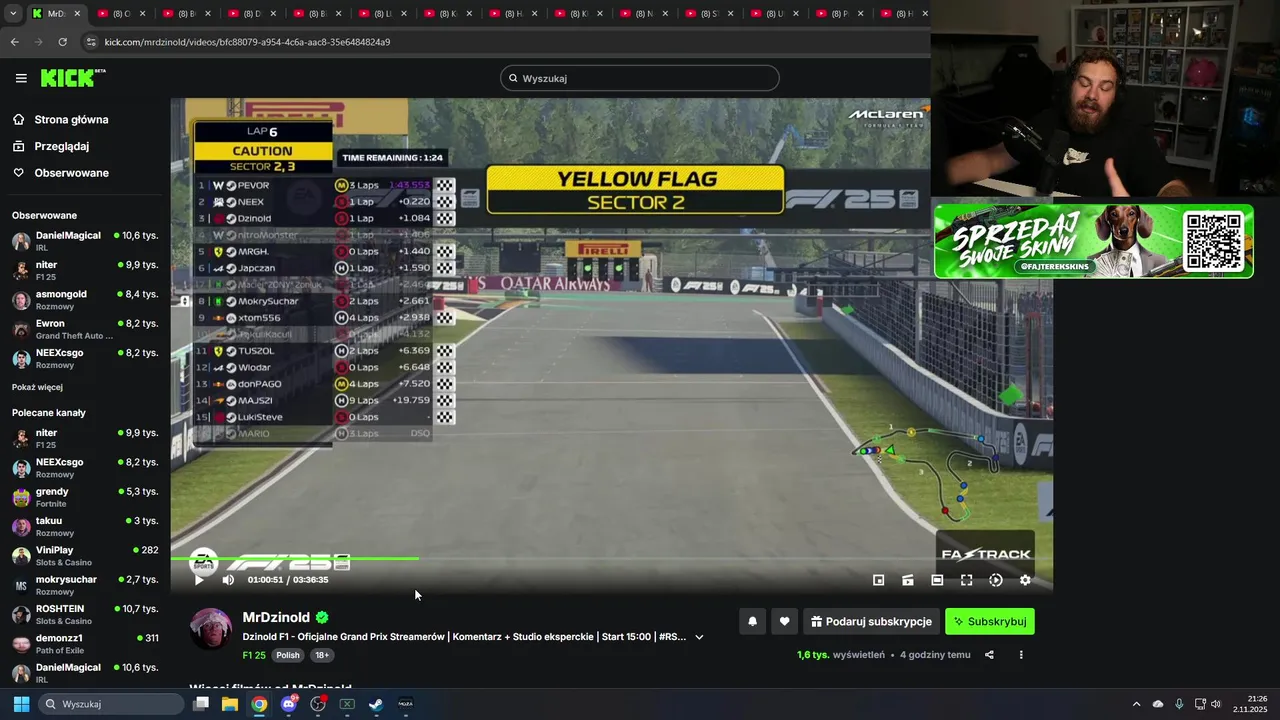Open F1 25 category link
The height and width of the screenshot is (720, 1280).
[x=254, y=656]
